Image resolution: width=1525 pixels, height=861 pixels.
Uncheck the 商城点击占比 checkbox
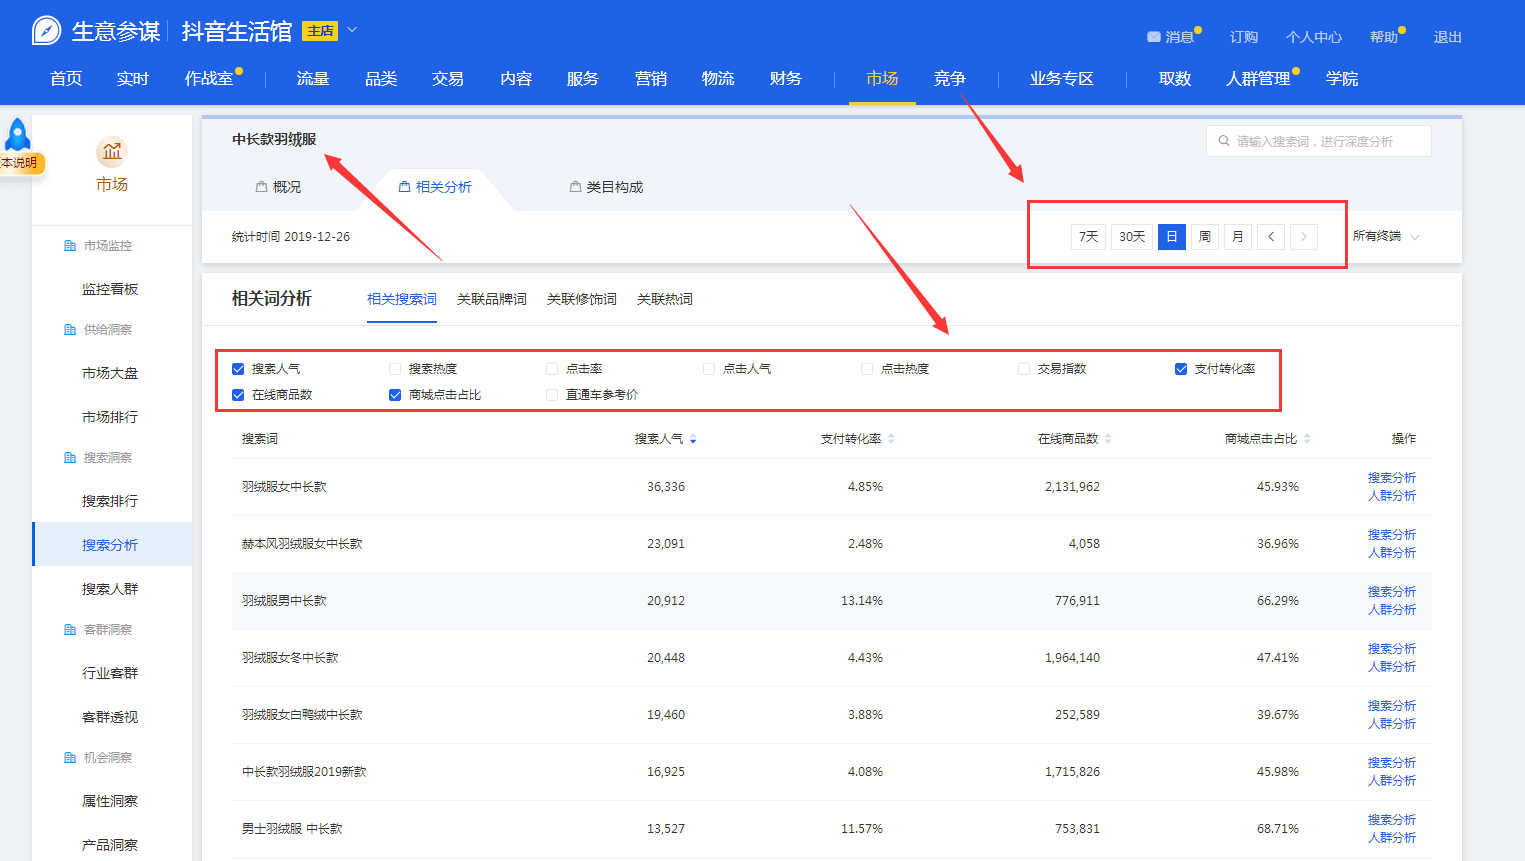pos(395,395)
